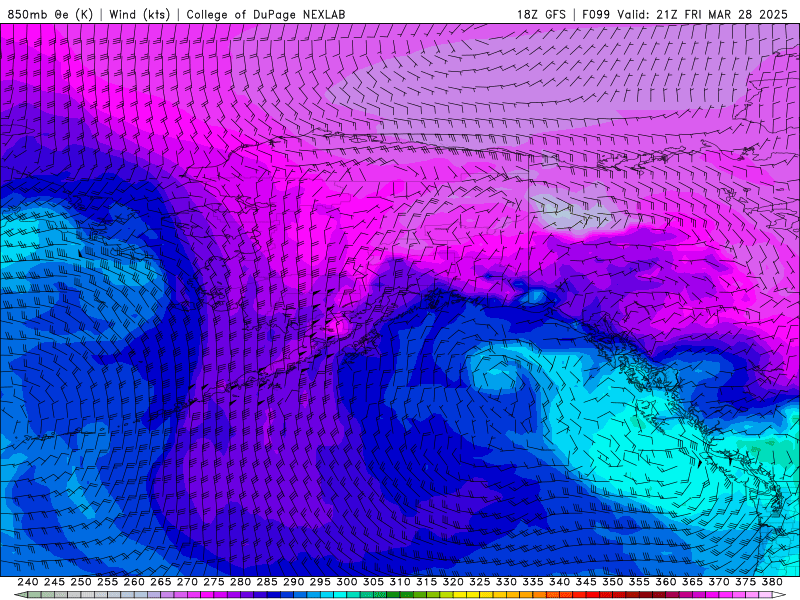Click the "F099" forecast hour text
This screenshot has width=800, height=600.
[596, 14]
